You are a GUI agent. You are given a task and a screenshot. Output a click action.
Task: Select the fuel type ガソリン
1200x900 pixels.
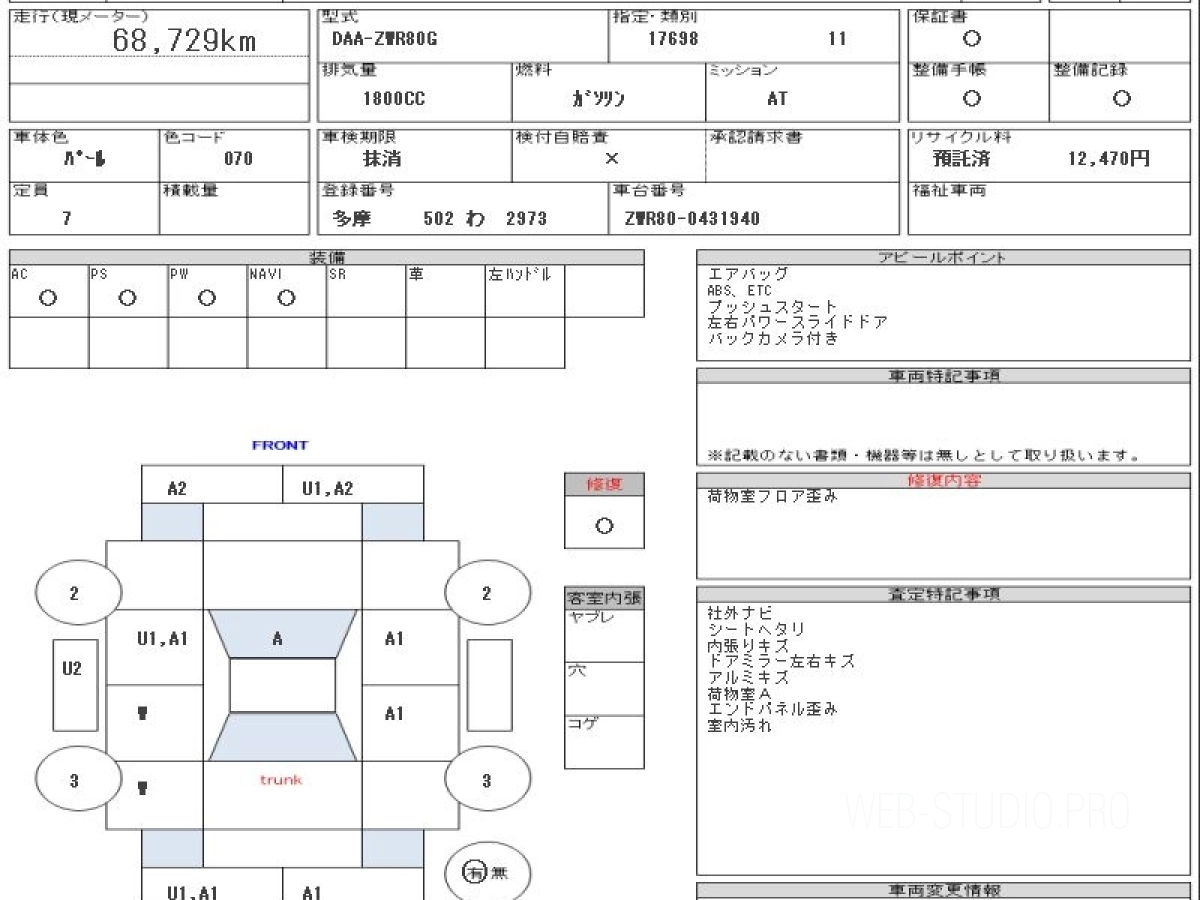click(x=598, y=99)
